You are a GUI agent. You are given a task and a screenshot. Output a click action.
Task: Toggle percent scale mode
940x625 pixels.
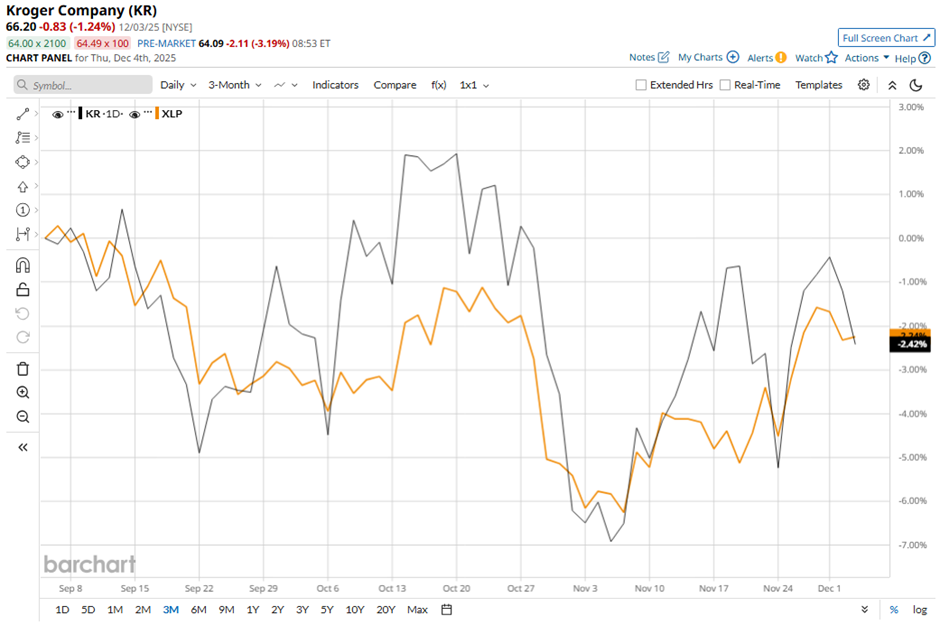click(x=894, y=609)
